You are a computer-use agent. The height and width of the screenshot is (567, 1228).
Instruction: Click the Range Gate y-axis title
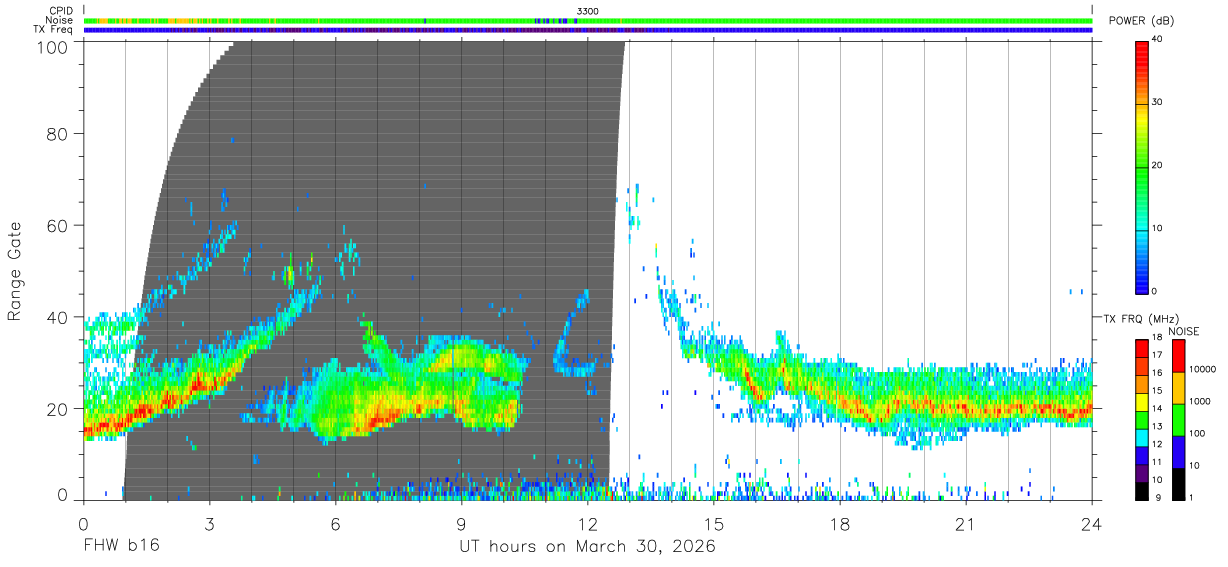point(15,270)
